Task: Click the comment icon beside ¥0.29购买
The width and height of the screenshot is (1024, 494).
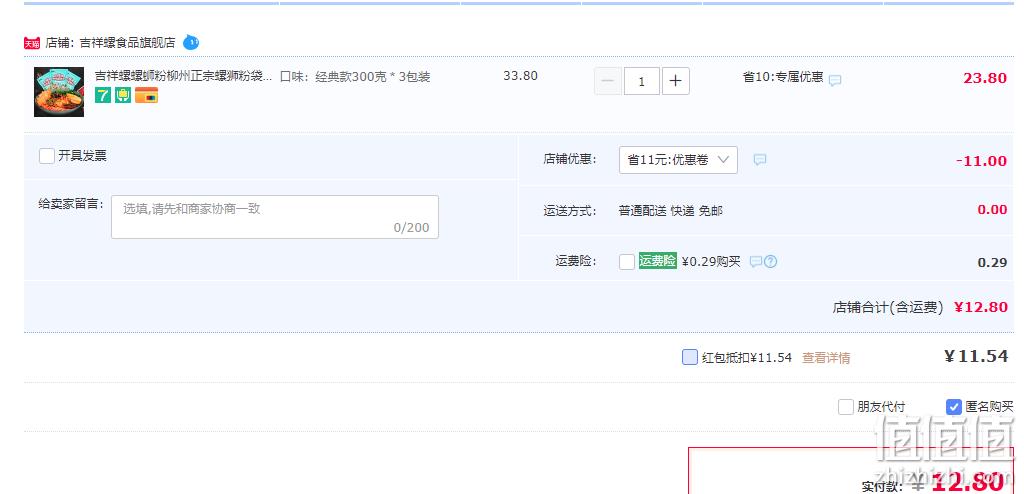Action: tap(756, 262)
